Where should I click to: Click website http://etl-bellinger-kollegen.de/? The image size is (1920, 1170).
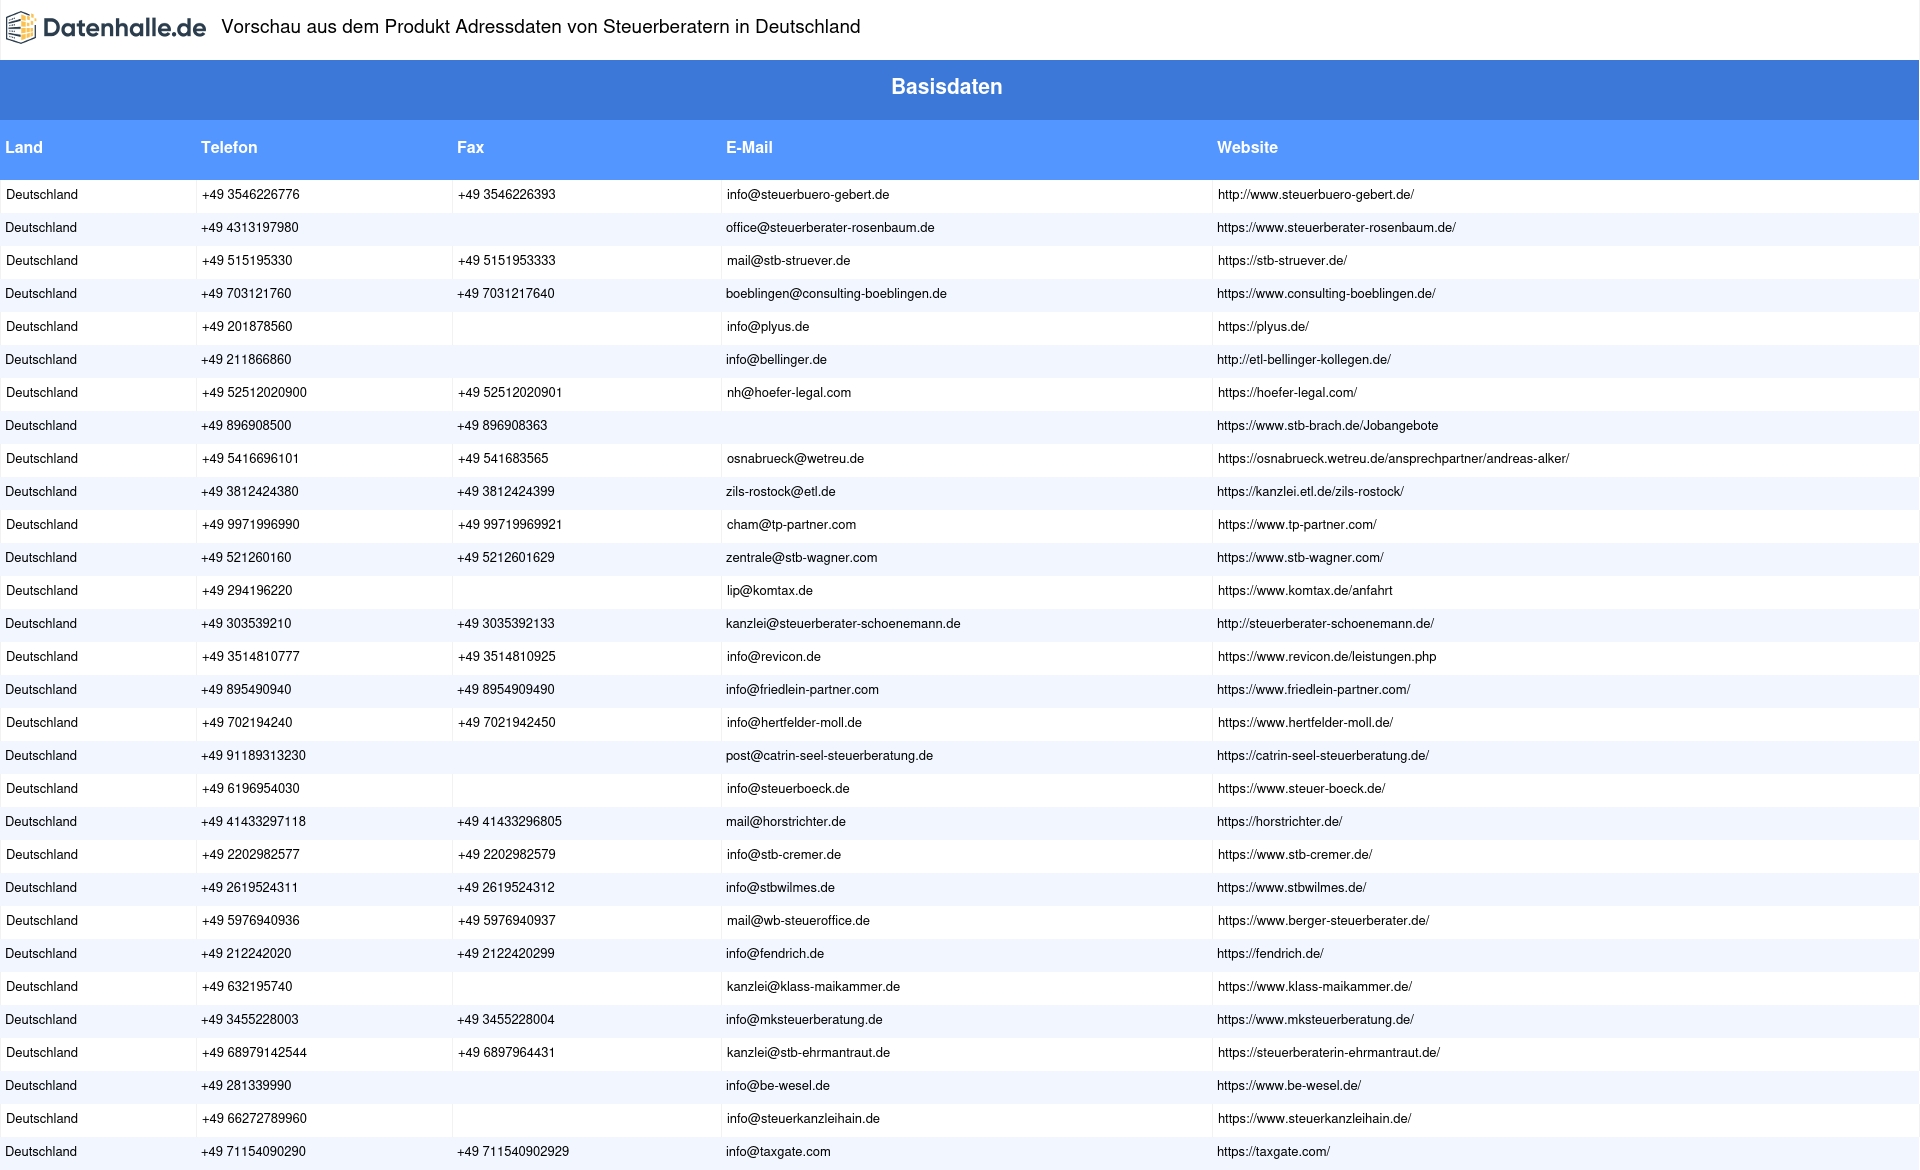pyautogui.click(x=1304, y=360)
